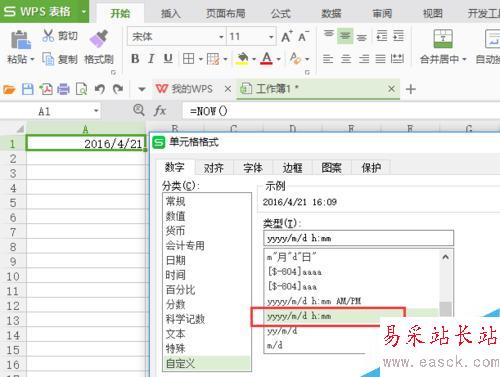Switch to the Alignment tab in dialog
The image size is (500, 377).
[214, 168]
